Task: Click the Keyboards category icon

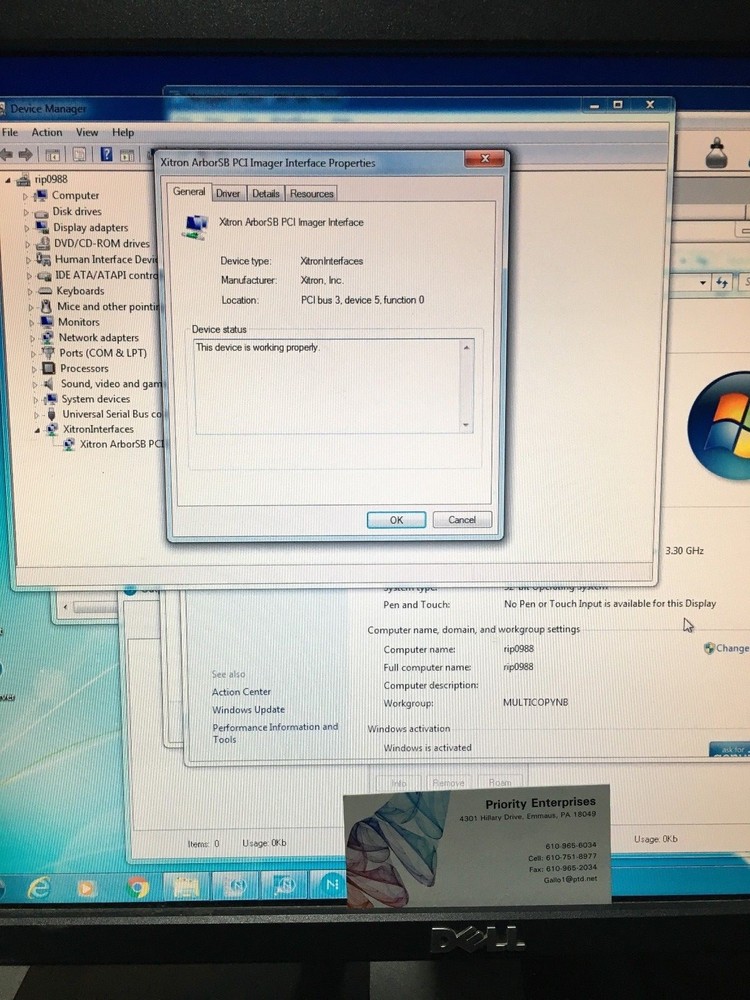Action: (x=45, y=291)
